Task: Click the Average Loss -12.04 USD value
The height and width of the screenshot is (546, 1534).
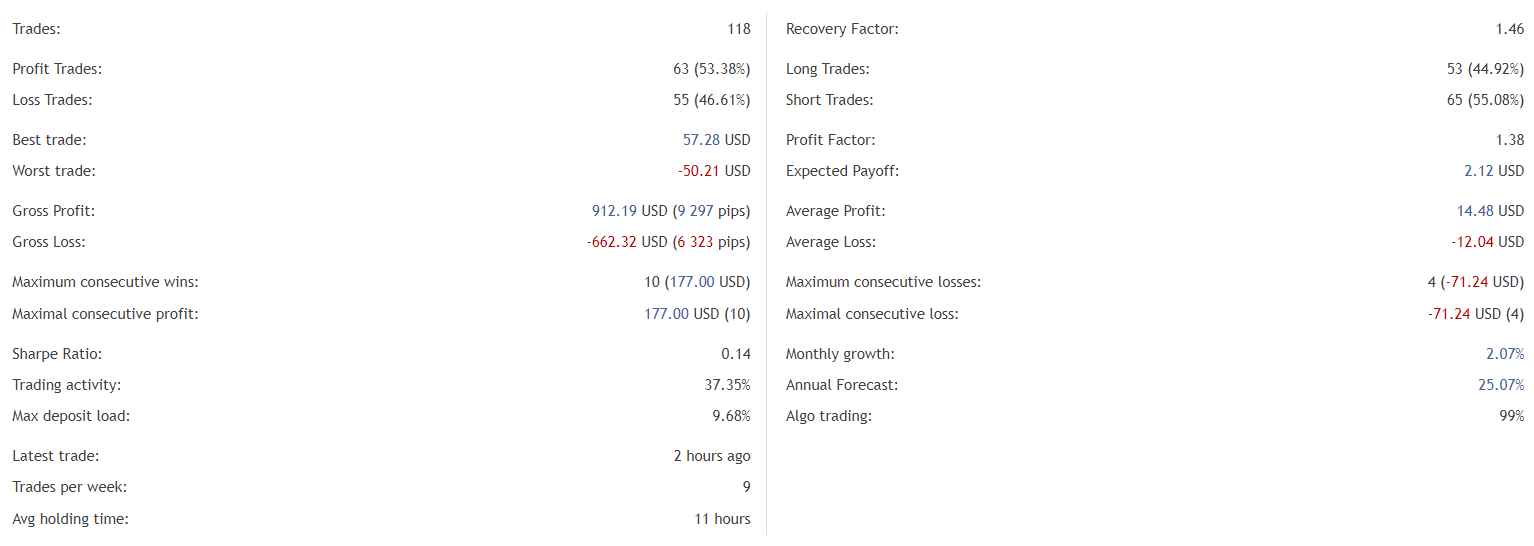Action: coord(1488,242)
